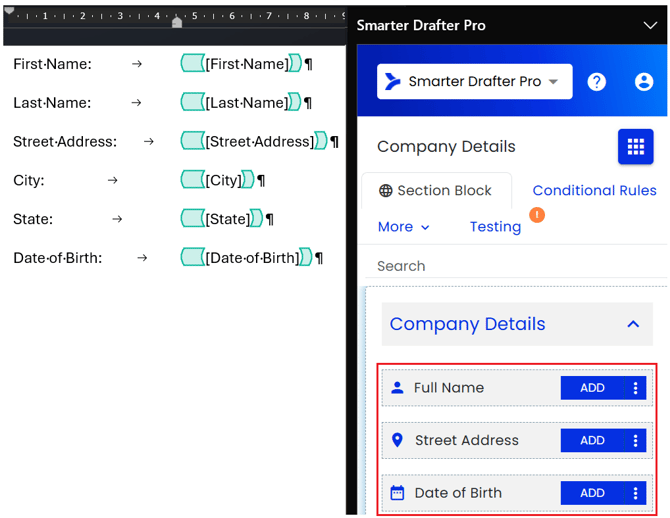Open the Testing tab
The height and width of the screenshot is (518, 670).
(x=495, y=227)
